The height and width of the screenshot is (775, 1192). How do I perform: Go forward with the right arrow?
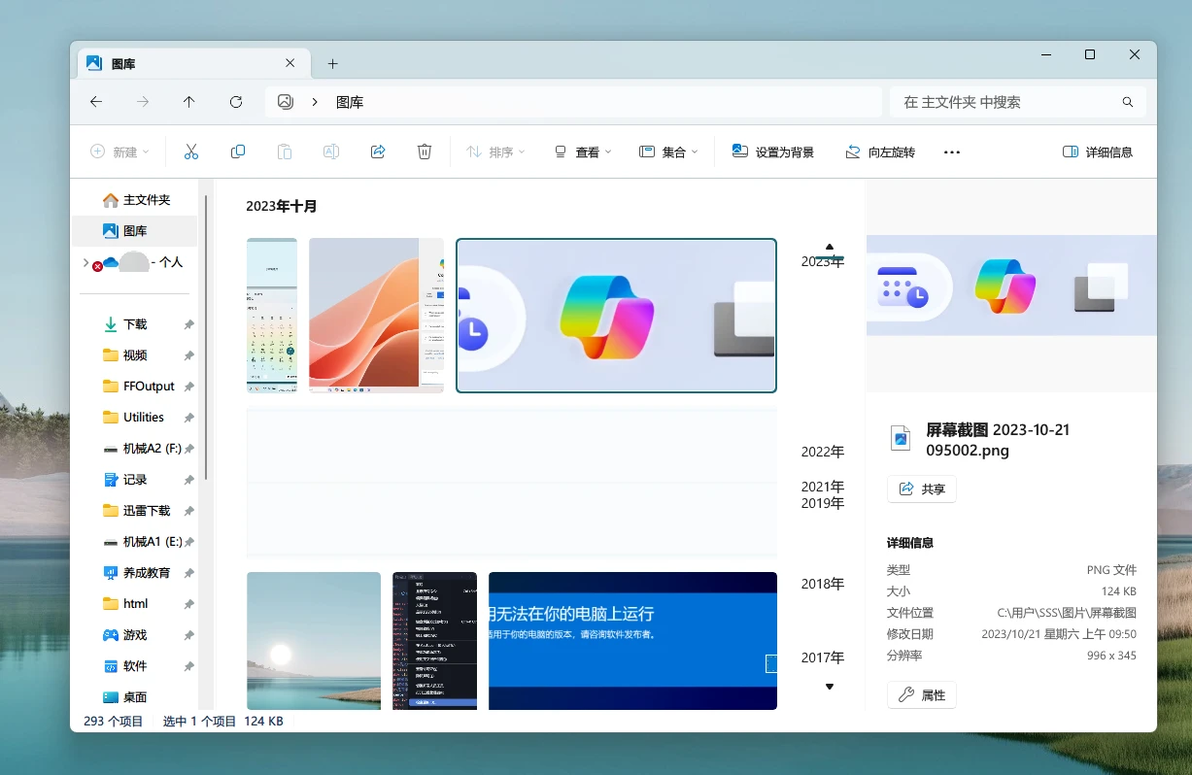tap(142, 102)
